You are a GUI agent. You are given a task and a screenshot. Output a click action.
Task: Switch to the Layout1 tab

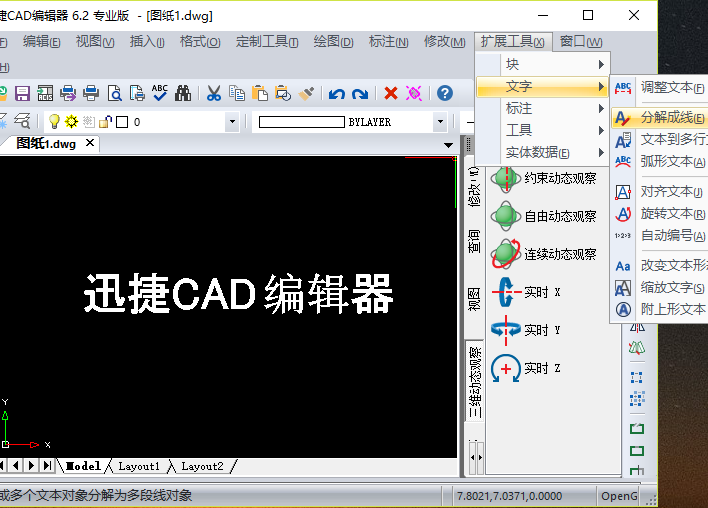point(139,466)
